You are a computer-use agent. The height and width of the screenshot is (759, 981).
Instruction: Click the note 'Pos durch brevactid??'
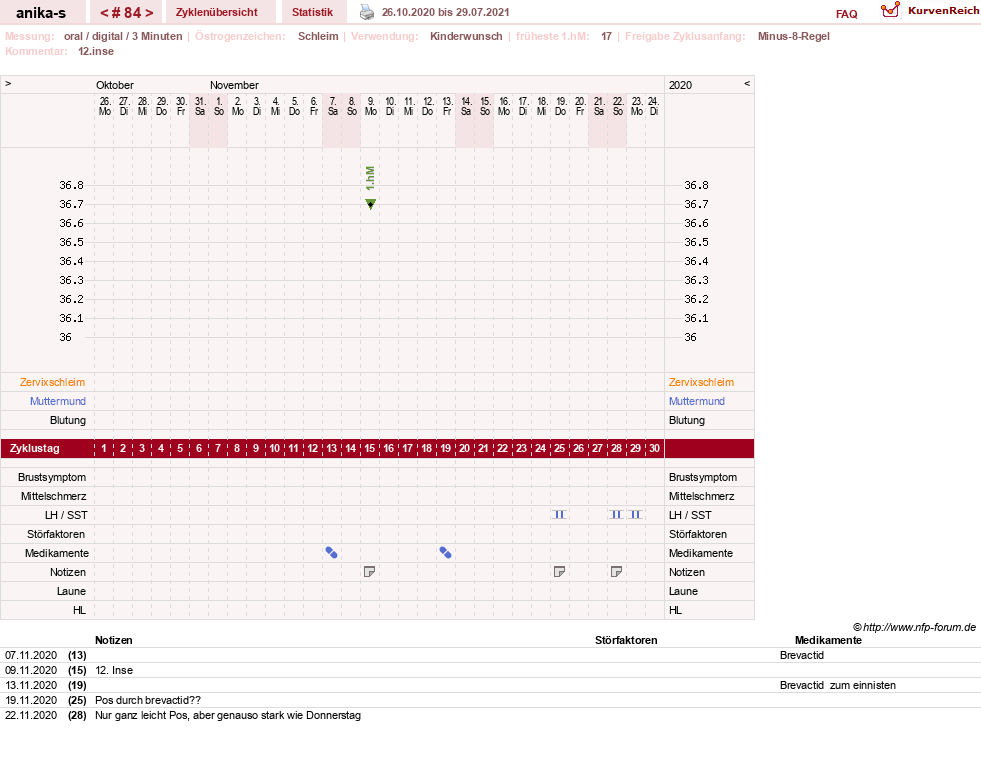[x=148, y=700]
